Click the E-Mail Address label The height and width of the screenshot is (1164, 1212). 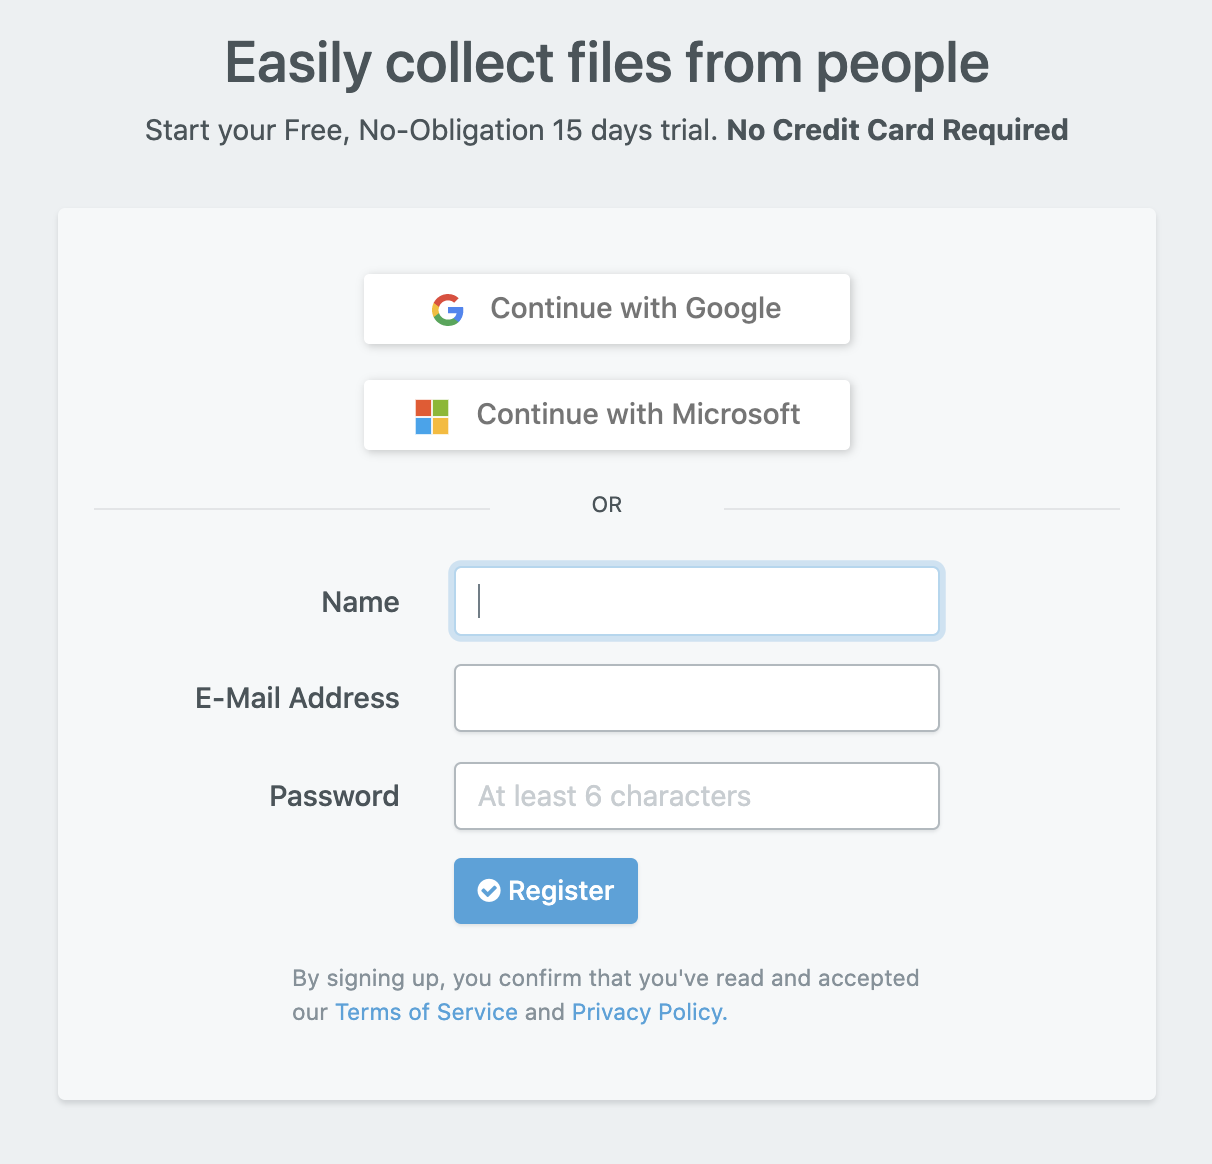[297, 698]
